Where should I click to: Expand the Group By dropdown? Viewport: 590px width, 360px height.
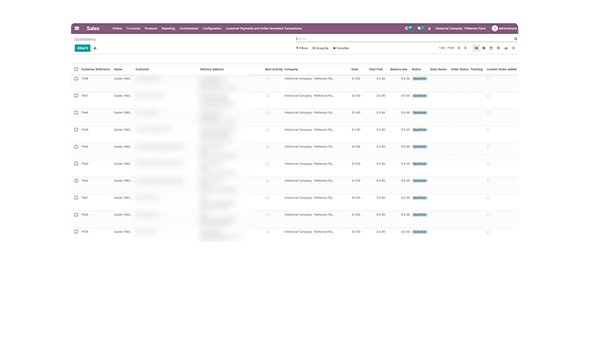pos(320,48)
